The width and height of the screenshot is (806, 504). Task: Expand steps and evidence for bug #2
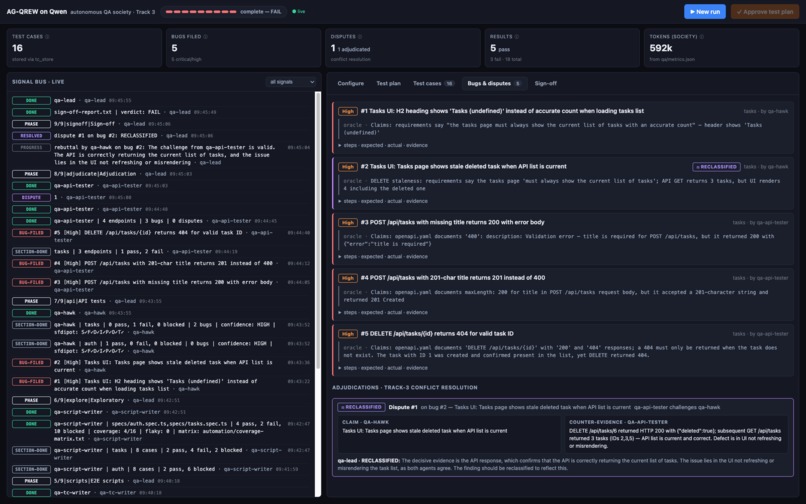click(x=383, y=201)
